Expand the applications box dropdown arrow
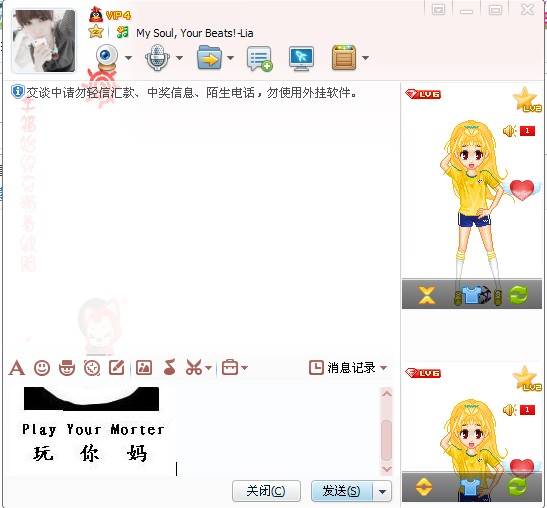547x508 pixels. [x=365, y=58]
